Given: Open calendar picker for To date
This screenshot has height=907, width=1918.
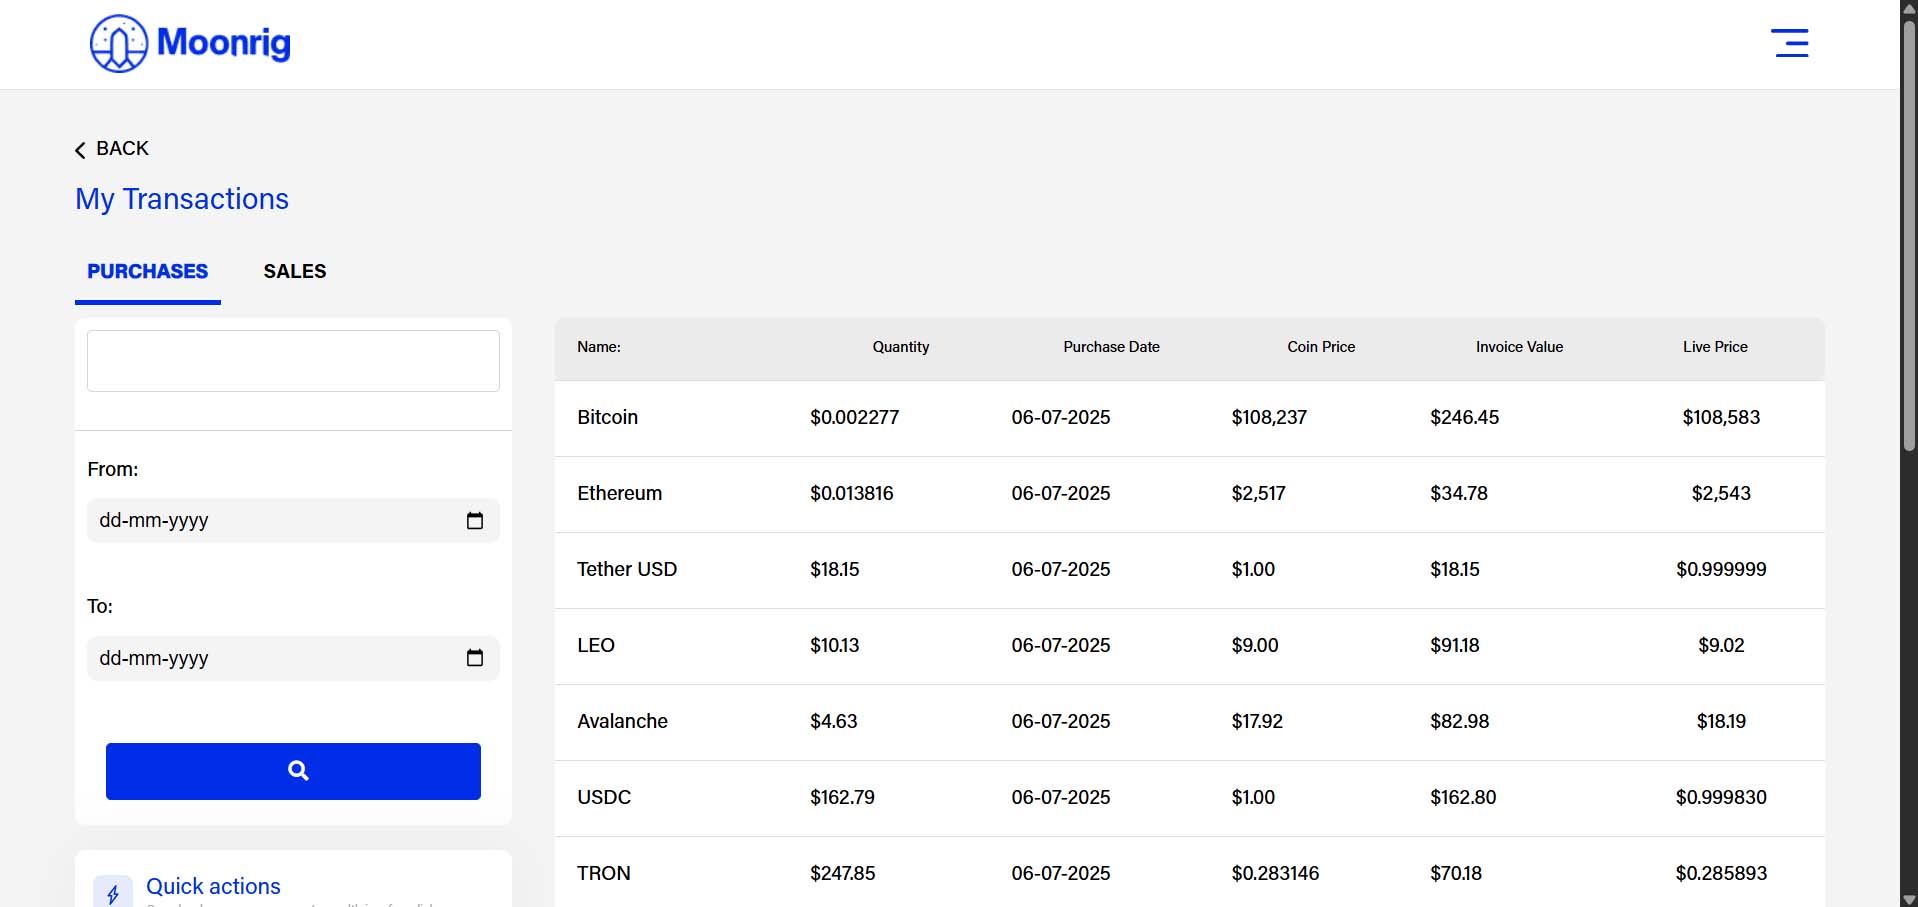Looking at the screenshot, I should coord(475,658).
